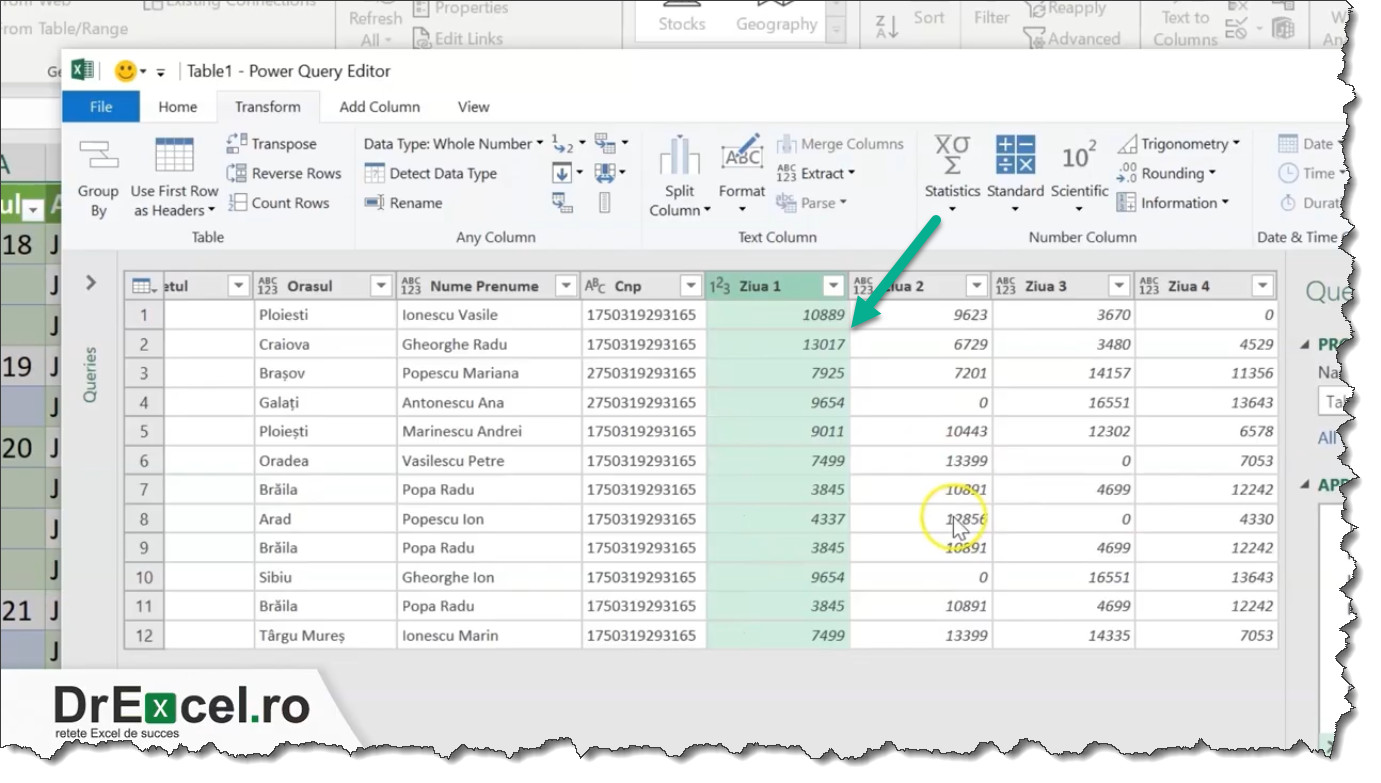Open the Ziua 1 column filter dropdown
Viewport: 1381px width, 783px height.
pyautogui.click(x=832, y=285)
